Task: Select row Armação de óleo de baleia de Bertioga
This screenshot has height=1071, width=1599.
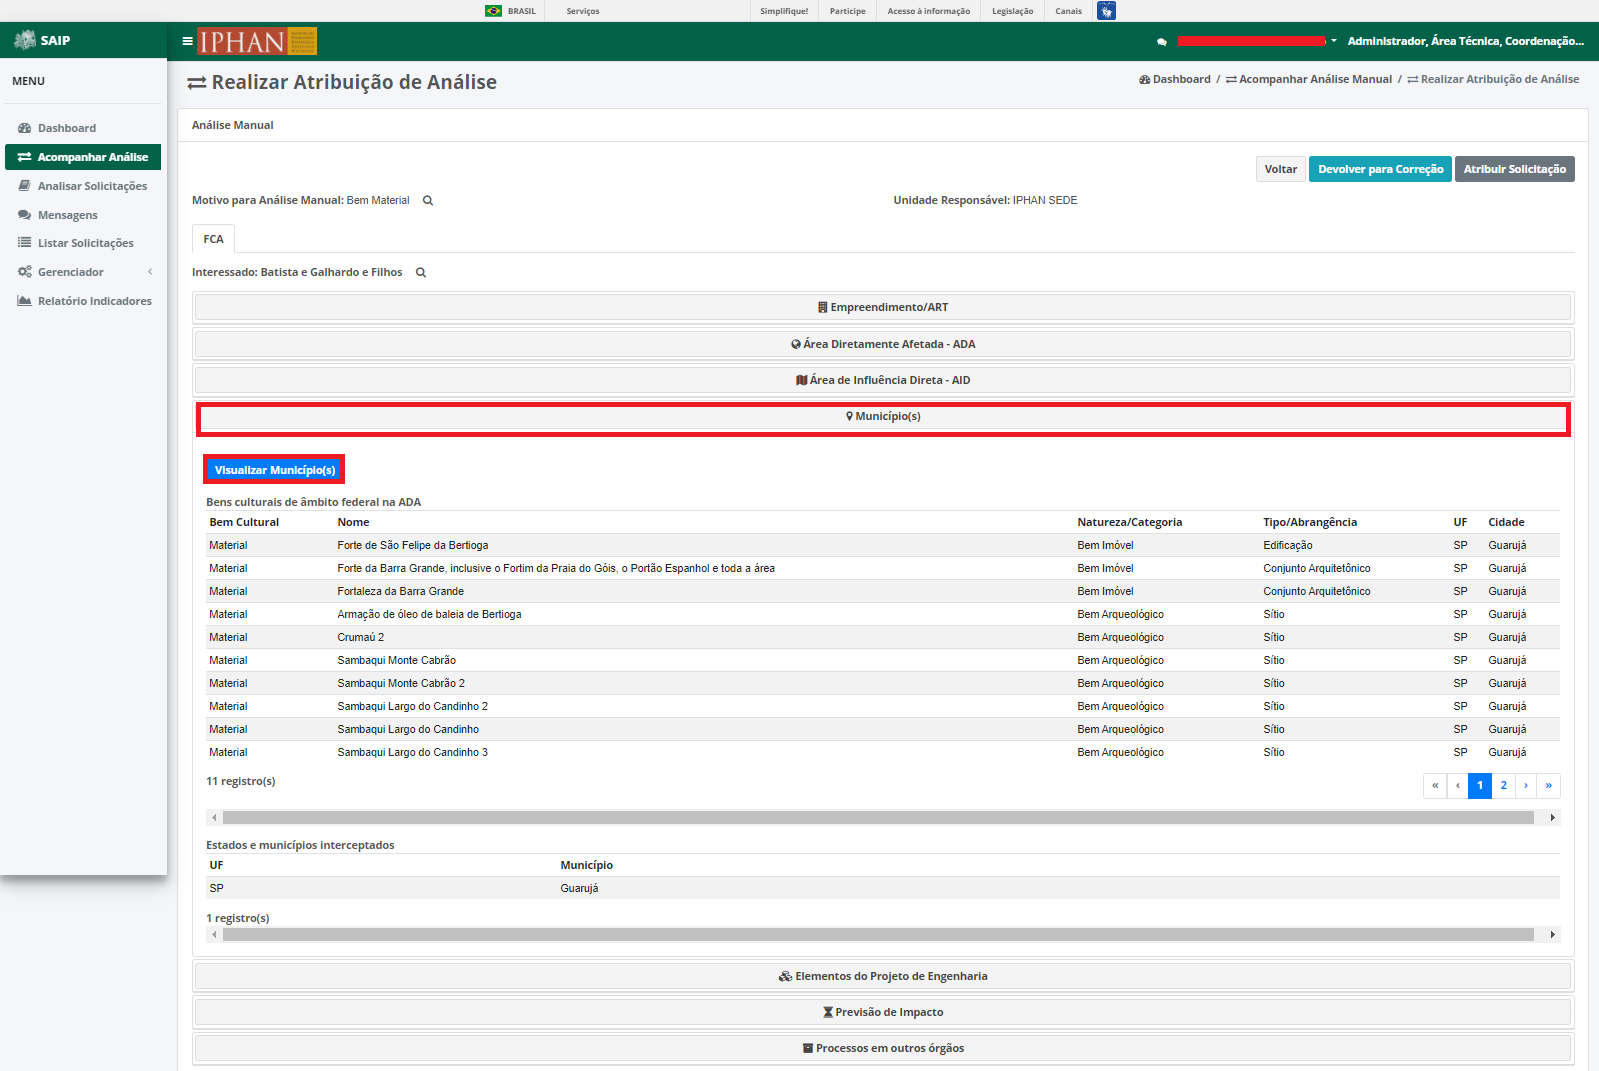Action: (x=883, y=614)
